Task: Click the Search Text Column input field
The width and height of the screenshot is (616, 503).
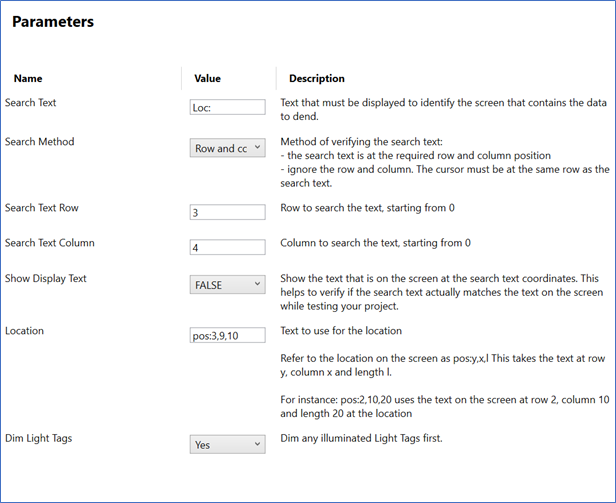Action: [227, 247]
